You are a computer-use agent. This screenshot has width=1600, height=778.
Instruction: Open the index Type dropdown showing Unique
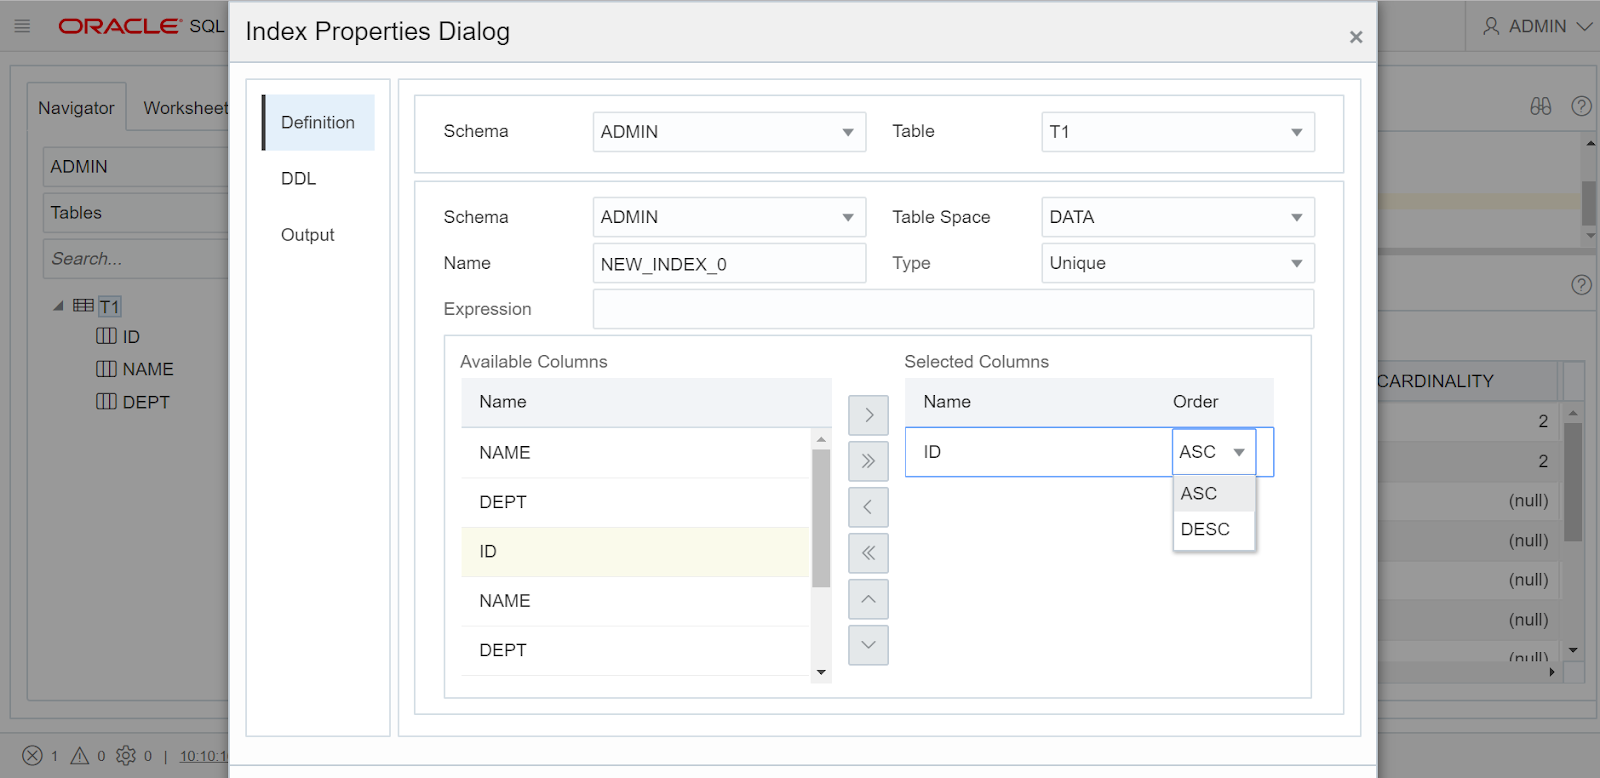pos(1177,263)
